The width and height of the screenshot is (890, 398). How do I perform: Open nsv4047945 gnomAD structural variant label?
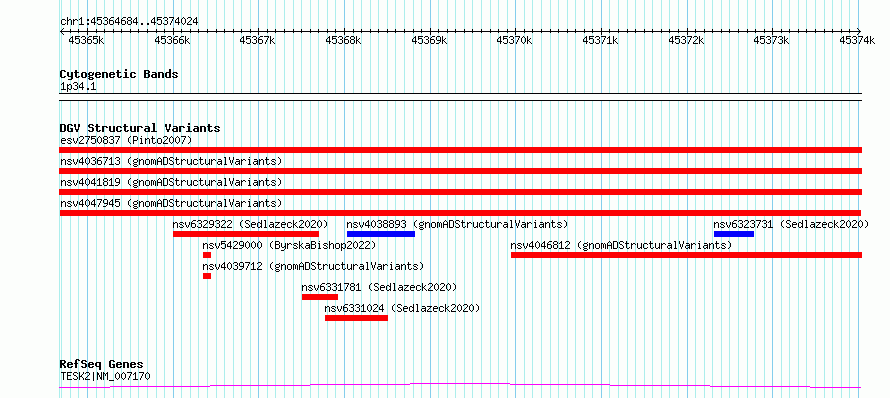[x=171, y=203]
